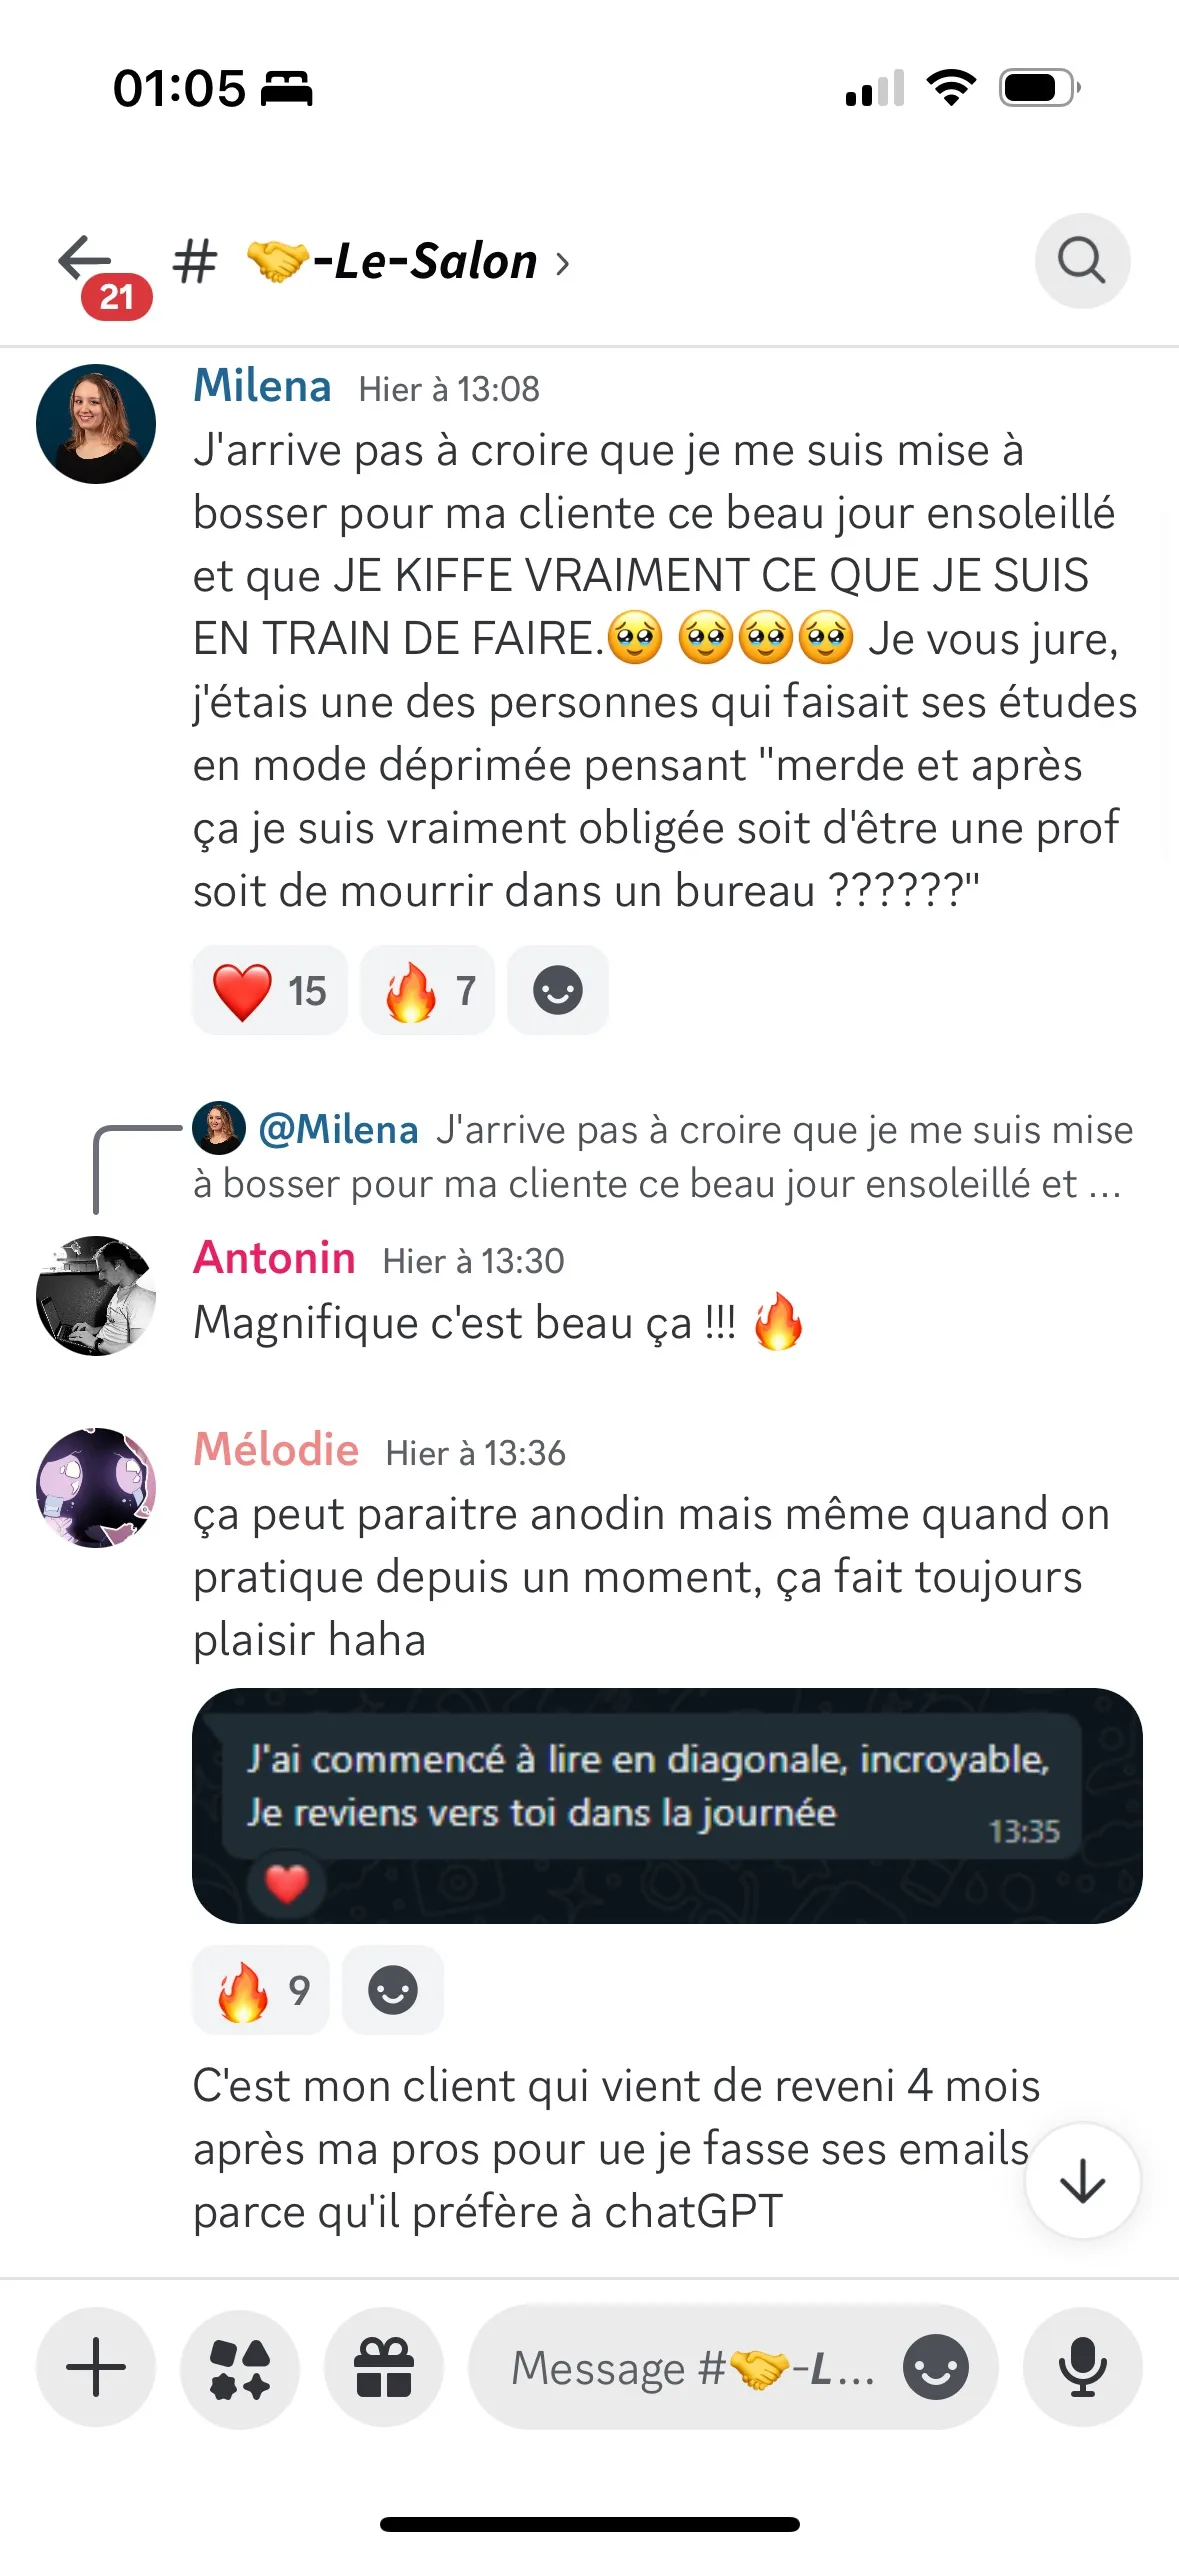Tap the plus icon to attach files
This screenshot has height=2556, width=1179.
[x=96, y=2367]
